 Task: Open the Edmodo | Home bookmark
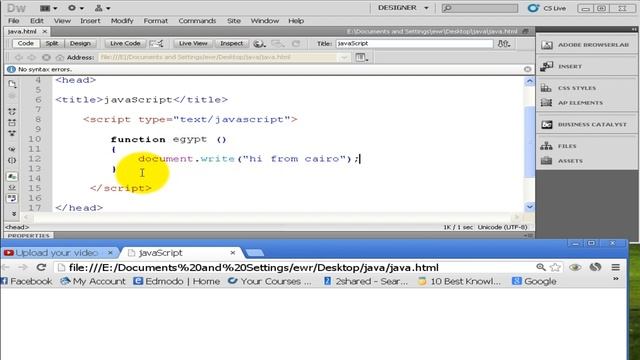tap(177, 281)
